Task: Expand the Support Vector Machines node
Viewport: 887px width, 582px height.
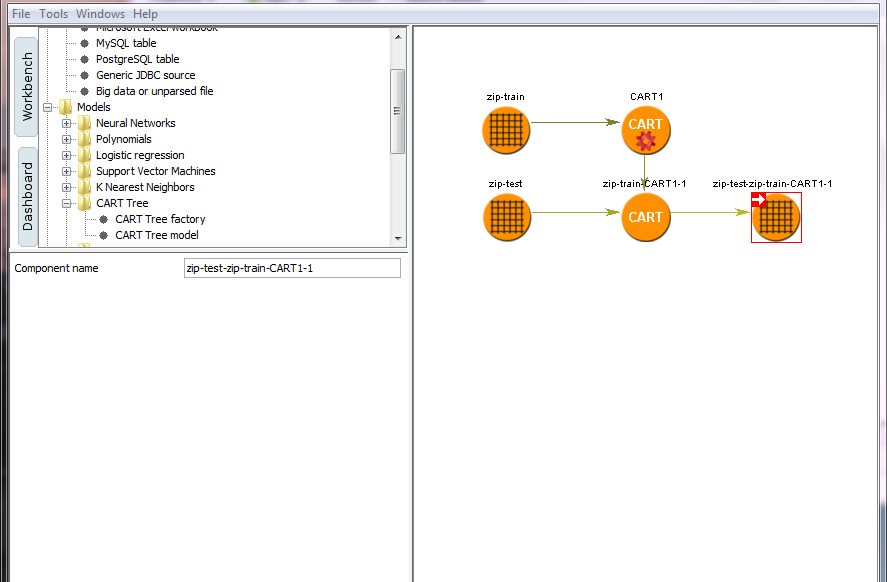Action: (67, 171)
